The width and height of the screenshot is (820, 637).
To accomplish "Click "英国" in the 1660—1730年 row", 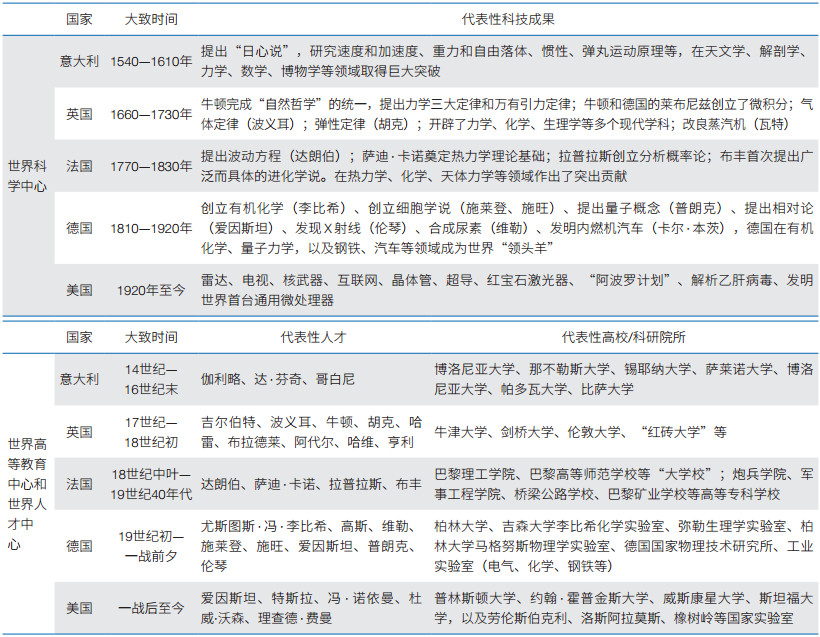I will [79, 114].
